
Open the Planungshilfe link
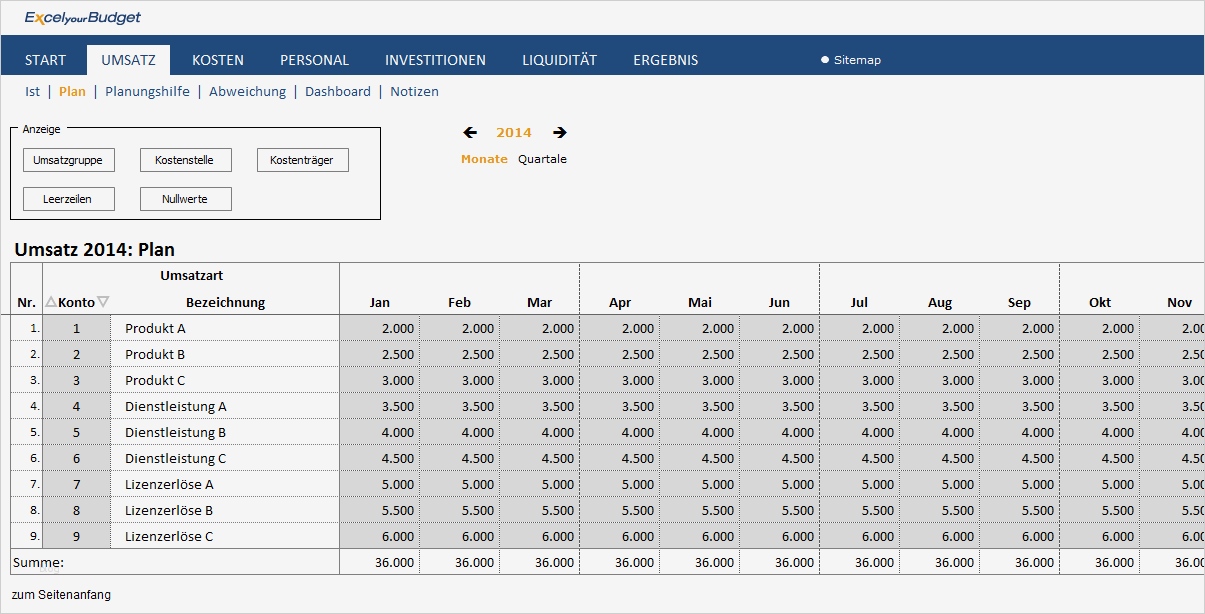(149, 91)
